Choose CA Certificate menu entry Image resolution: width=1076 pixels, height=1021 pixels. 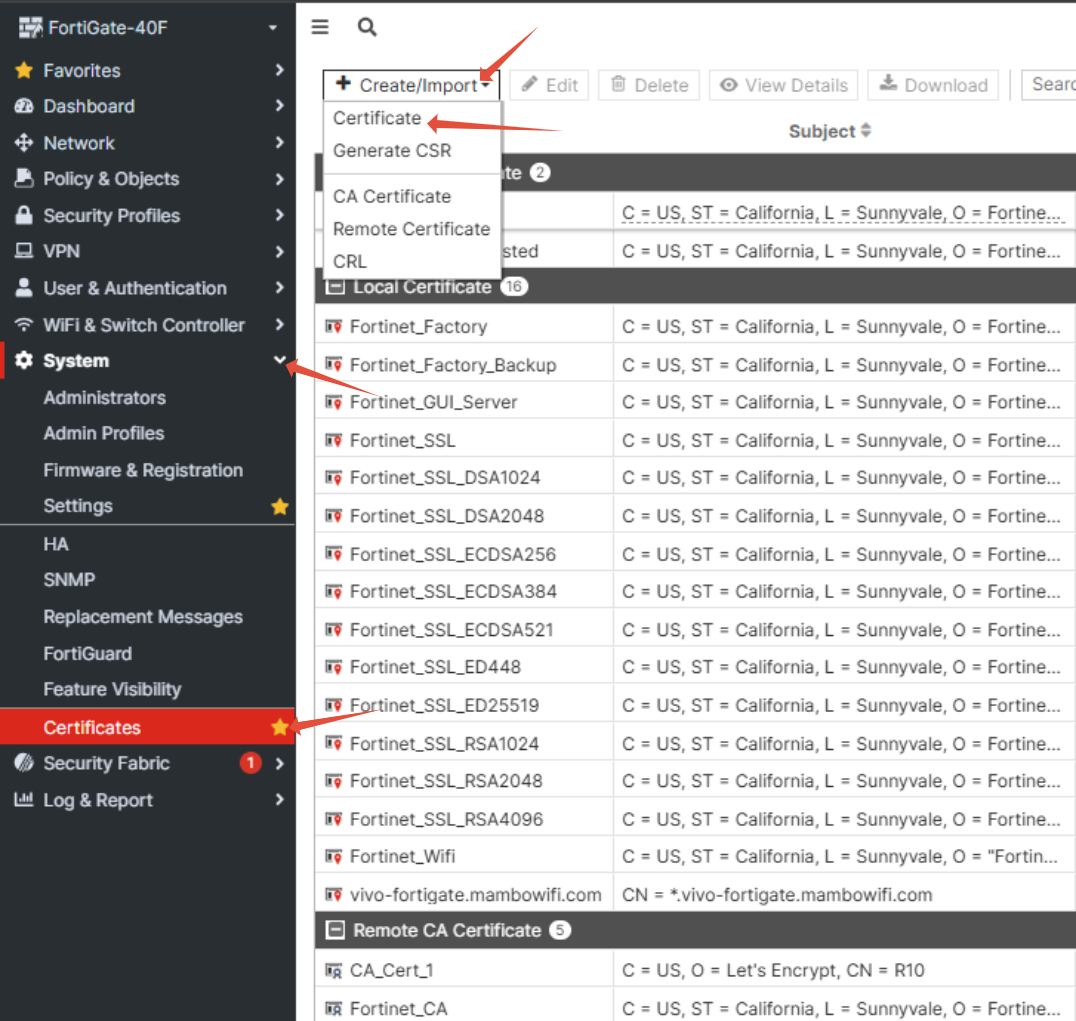pos(392,196)
